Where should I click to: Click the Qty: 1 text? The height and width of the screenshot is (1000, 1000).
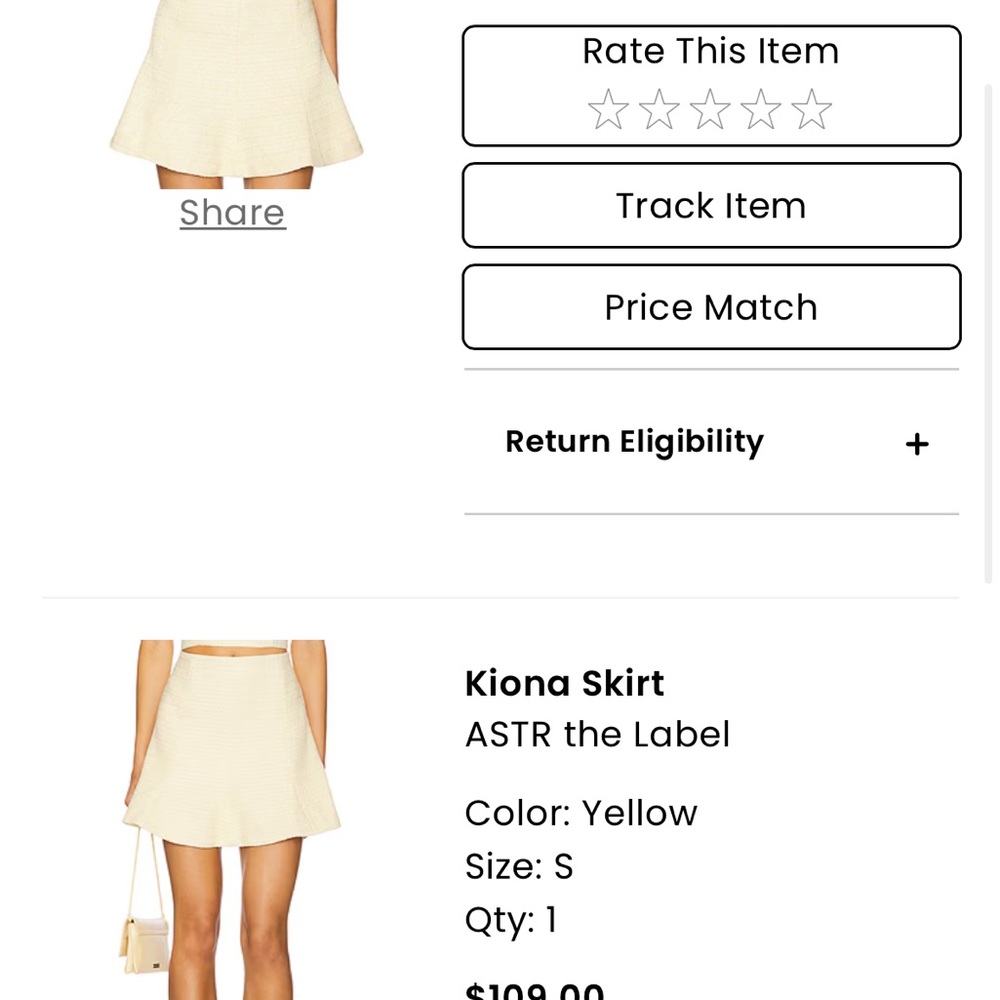pyautogui.click(x=511, y=919)
